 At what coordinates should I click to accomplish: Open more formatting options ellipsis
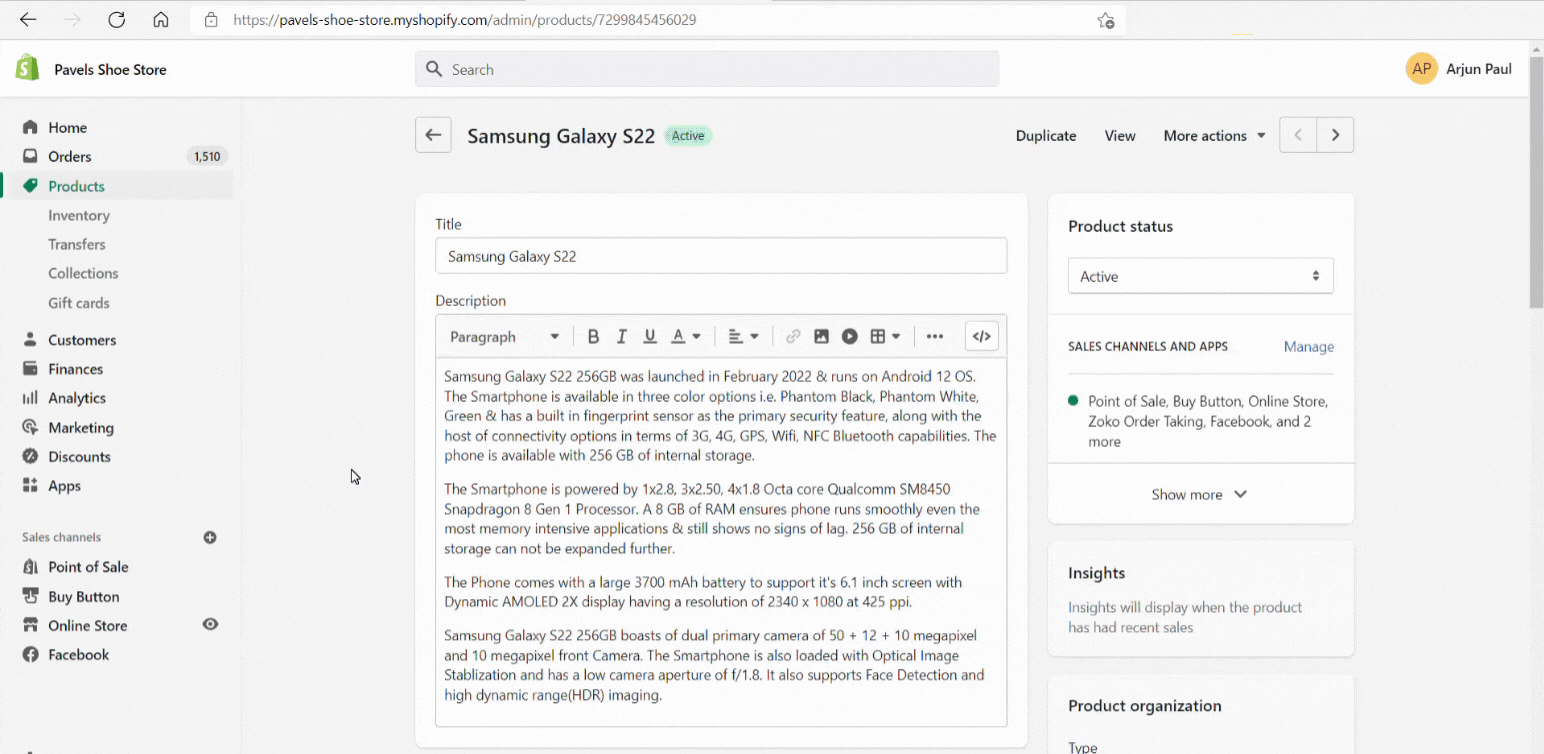tap(935, 337)
